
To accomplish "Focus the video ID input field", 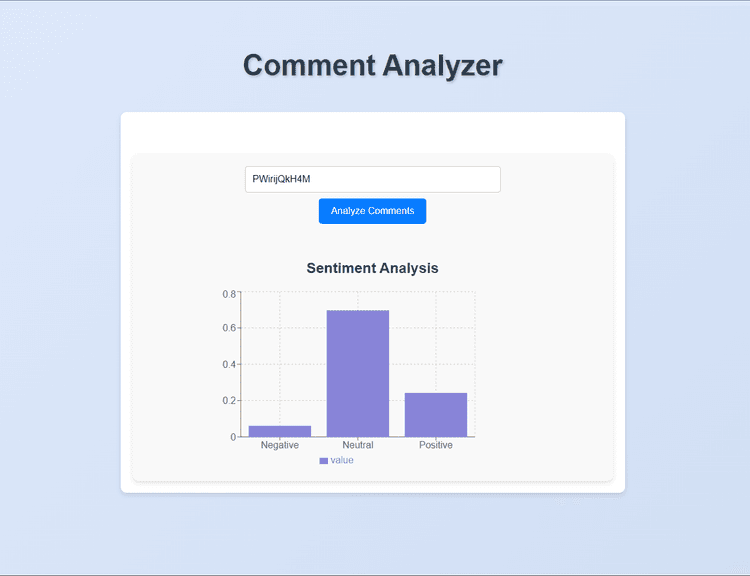I will pos(373,179).
